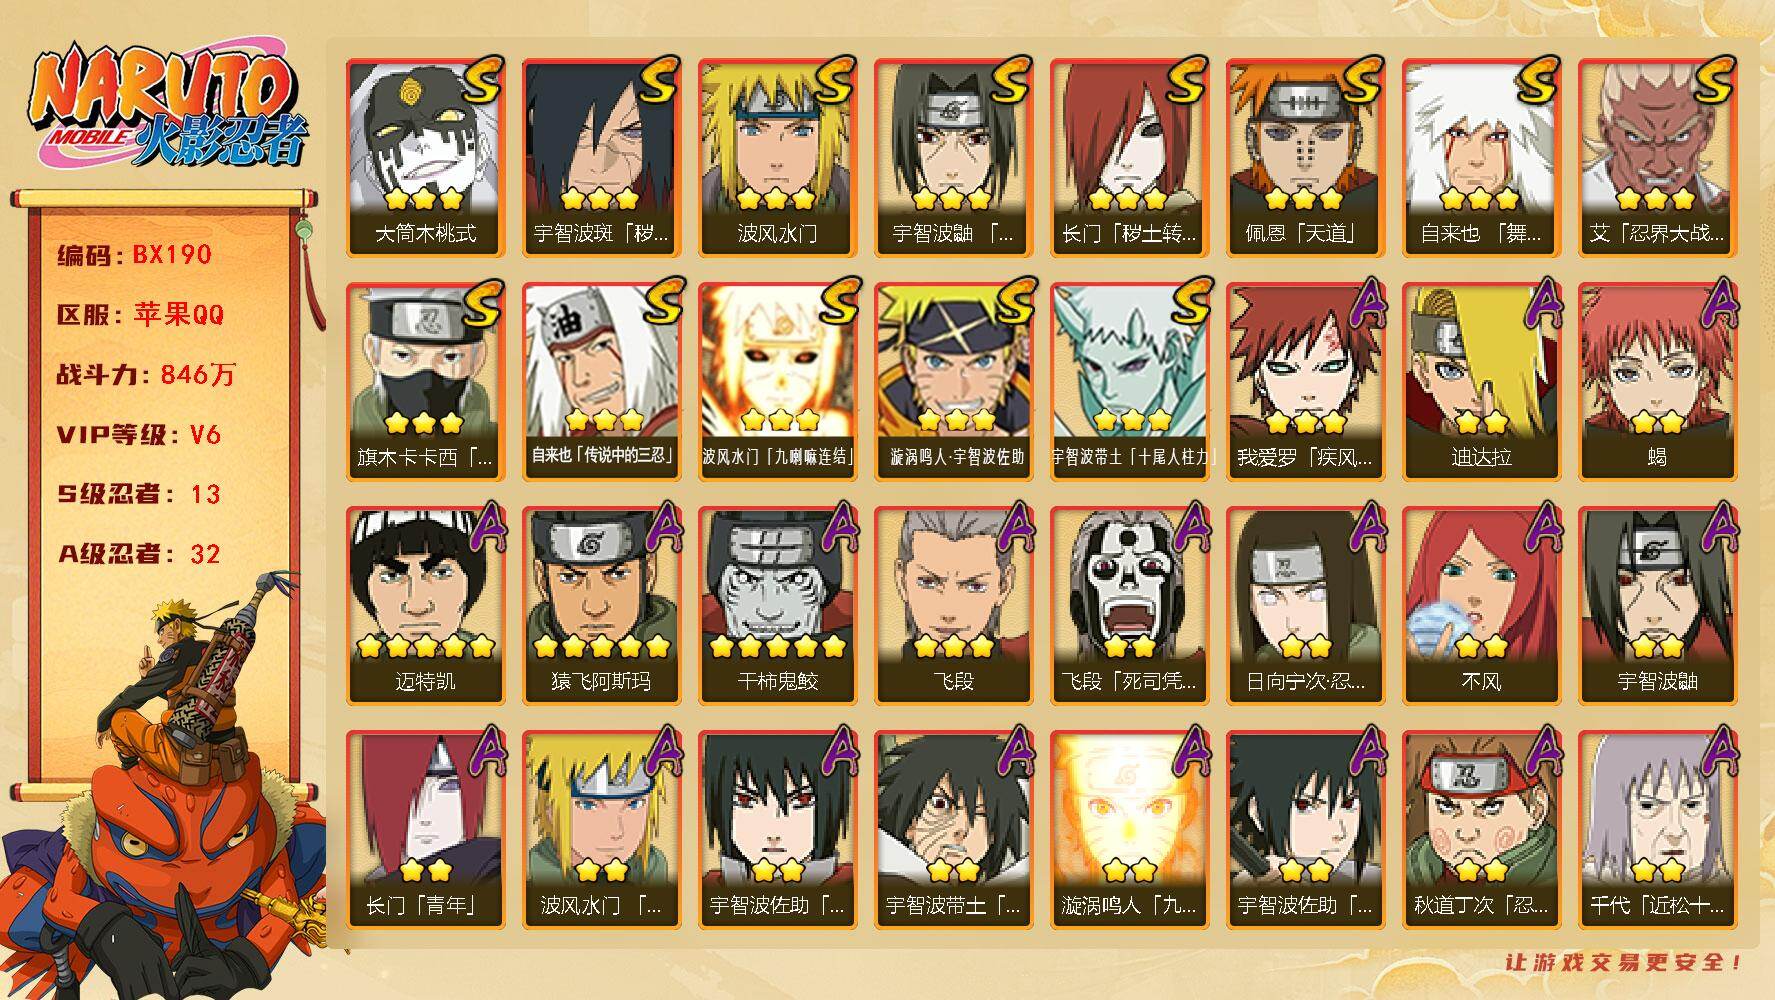Click the 编码 BX190 account code text
This screenshot has height=1000, width=1775.
(x=134, y=255)
